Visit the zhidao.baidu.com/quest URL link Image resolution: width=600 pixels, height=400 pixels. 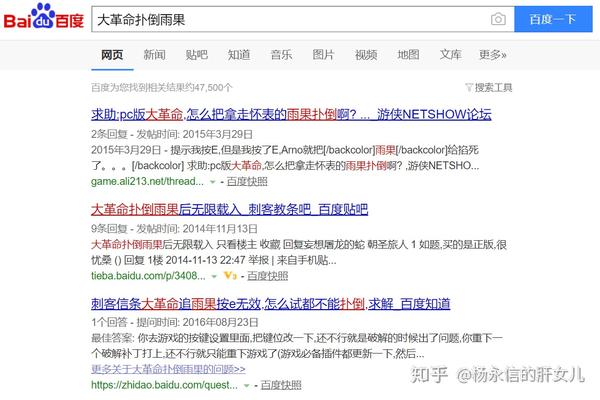165,385
